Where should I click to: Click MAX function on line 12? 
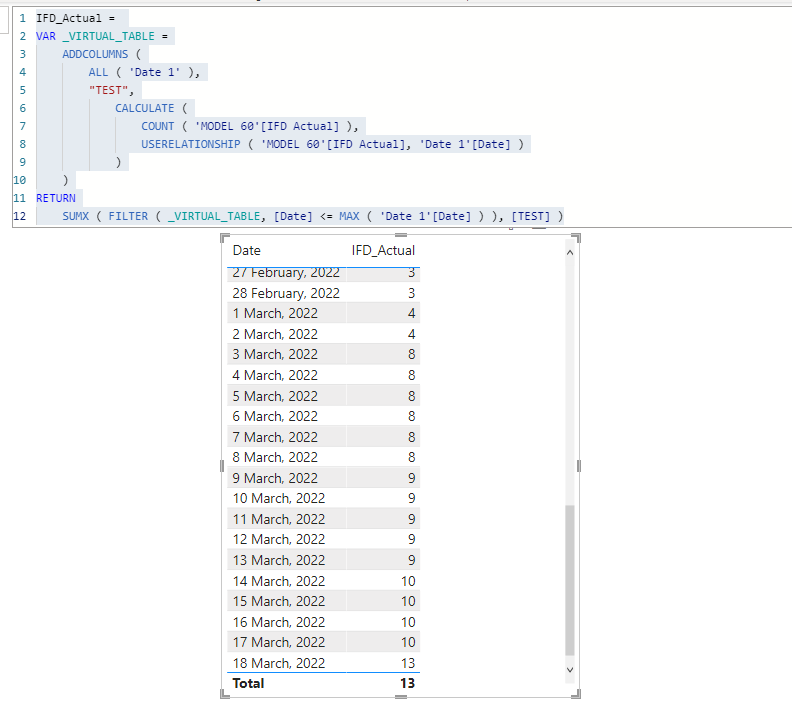pos(349,216)
